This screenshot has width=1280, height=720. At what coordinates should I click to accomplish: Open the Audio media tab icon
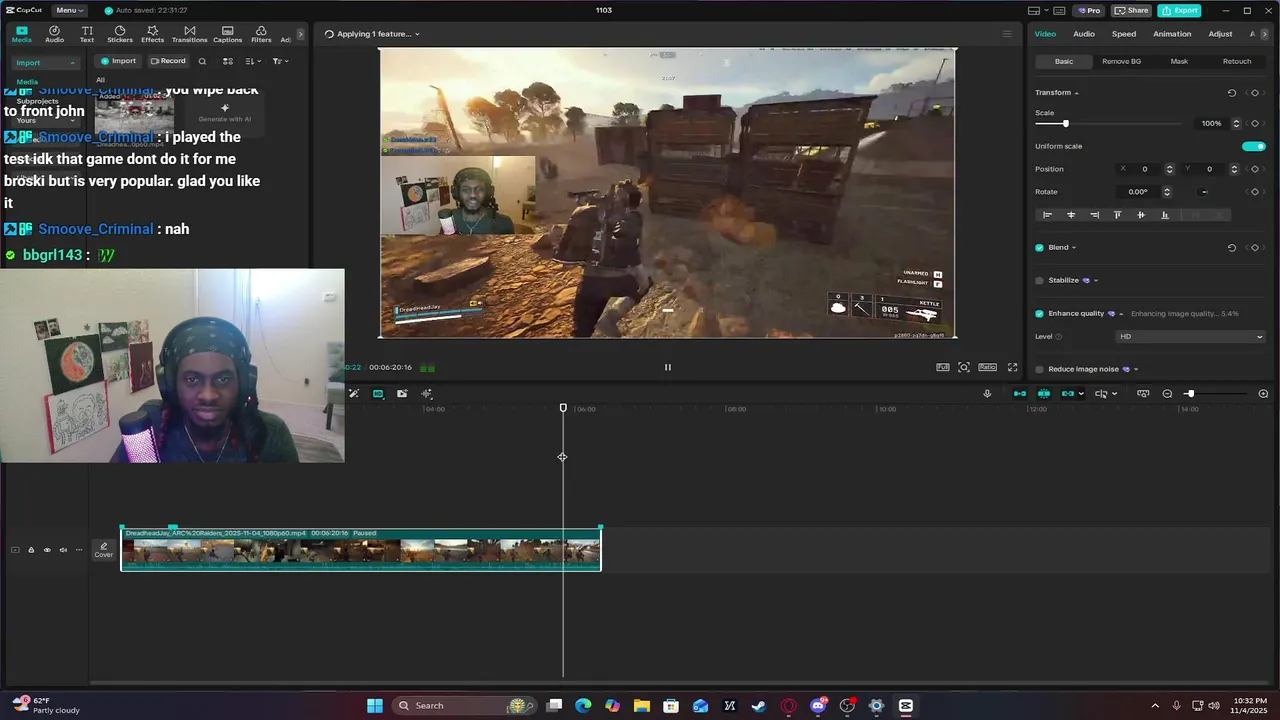point(54,34)
